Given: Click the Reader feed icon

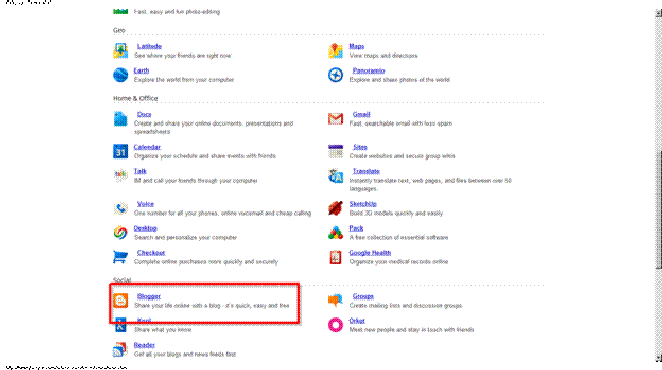Looking at the screenshot, I should [x=120, y=349].
